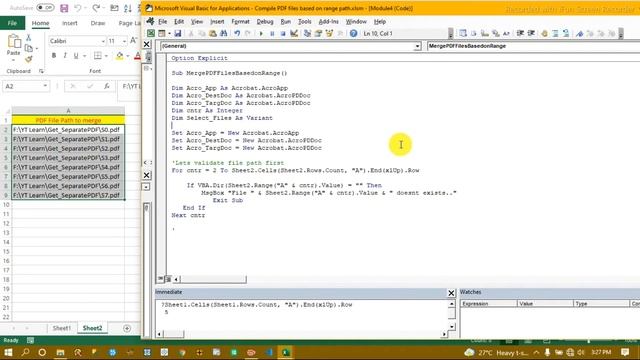The image size is (640, 360).
Task: Open the Tools menu
Action: point(304,22)
